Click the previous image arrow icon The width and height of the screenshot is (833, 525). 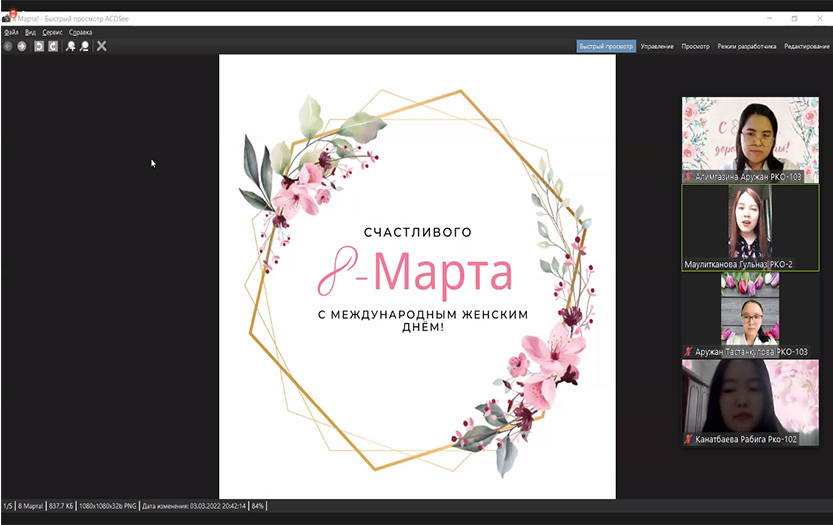coord(8,46)
